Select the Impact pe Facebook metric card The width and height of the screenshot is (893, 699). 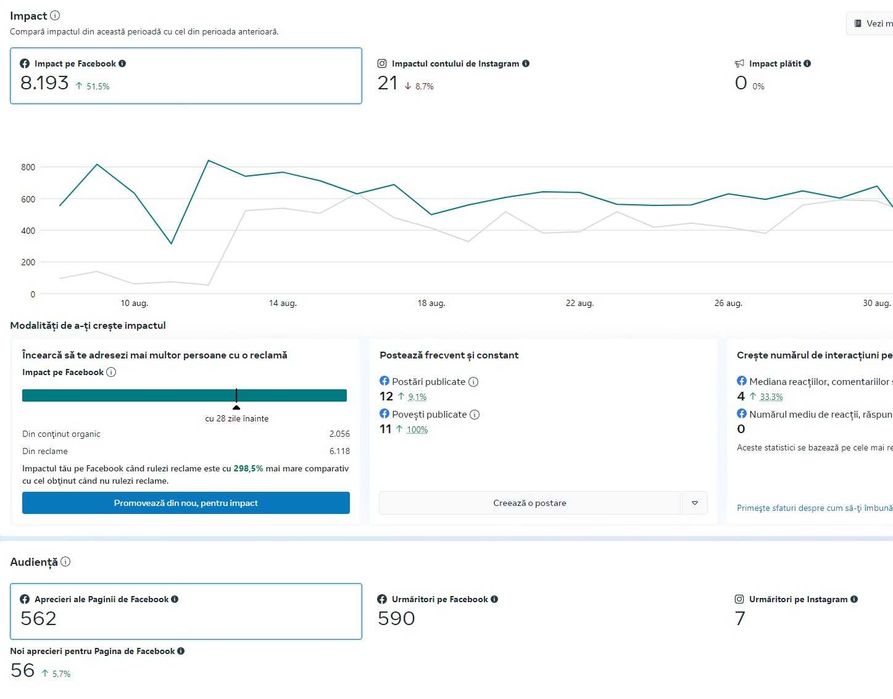(x=186, y=76)
